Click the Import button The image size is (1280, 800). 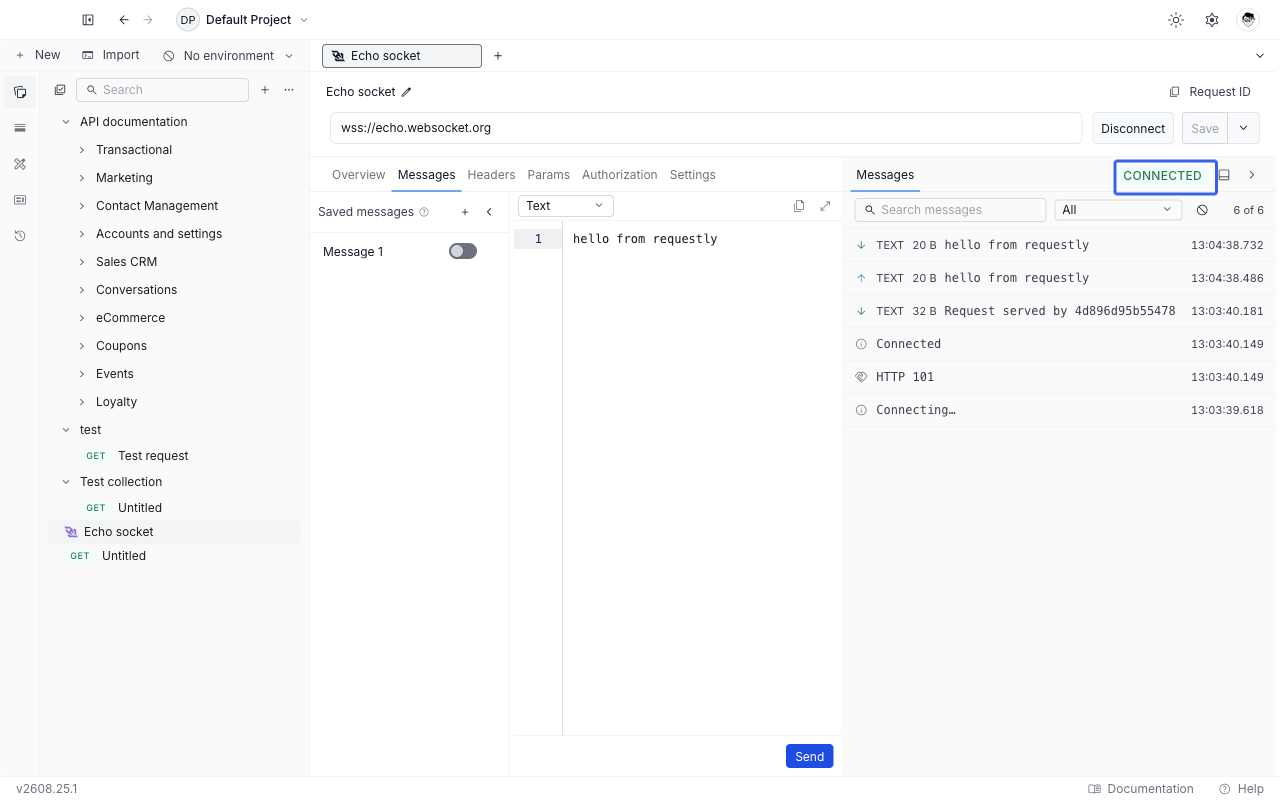(111, 56)
